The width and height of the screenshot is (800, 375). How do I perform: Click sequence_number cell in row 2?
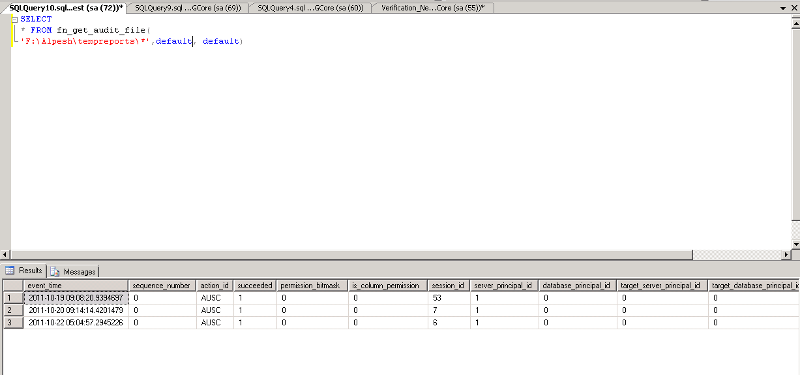point(162,310)
